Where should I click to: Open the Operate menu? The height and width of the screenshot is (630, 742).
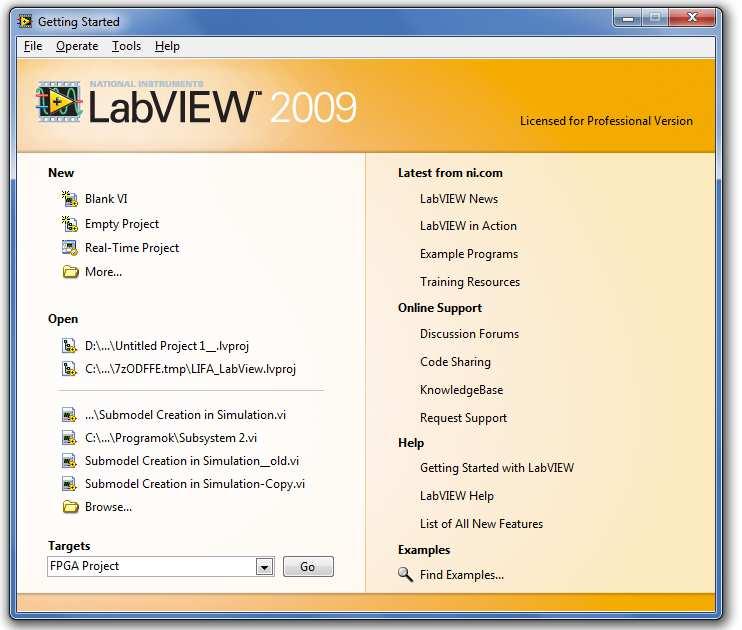click(77, 46)
